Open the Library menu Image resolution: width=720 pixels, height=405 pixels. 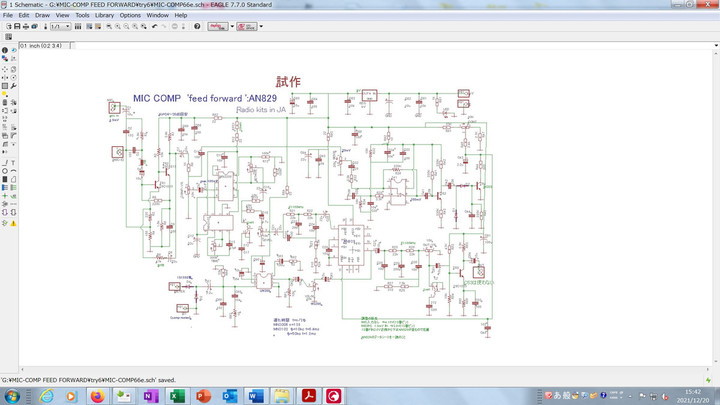(104, 16)
